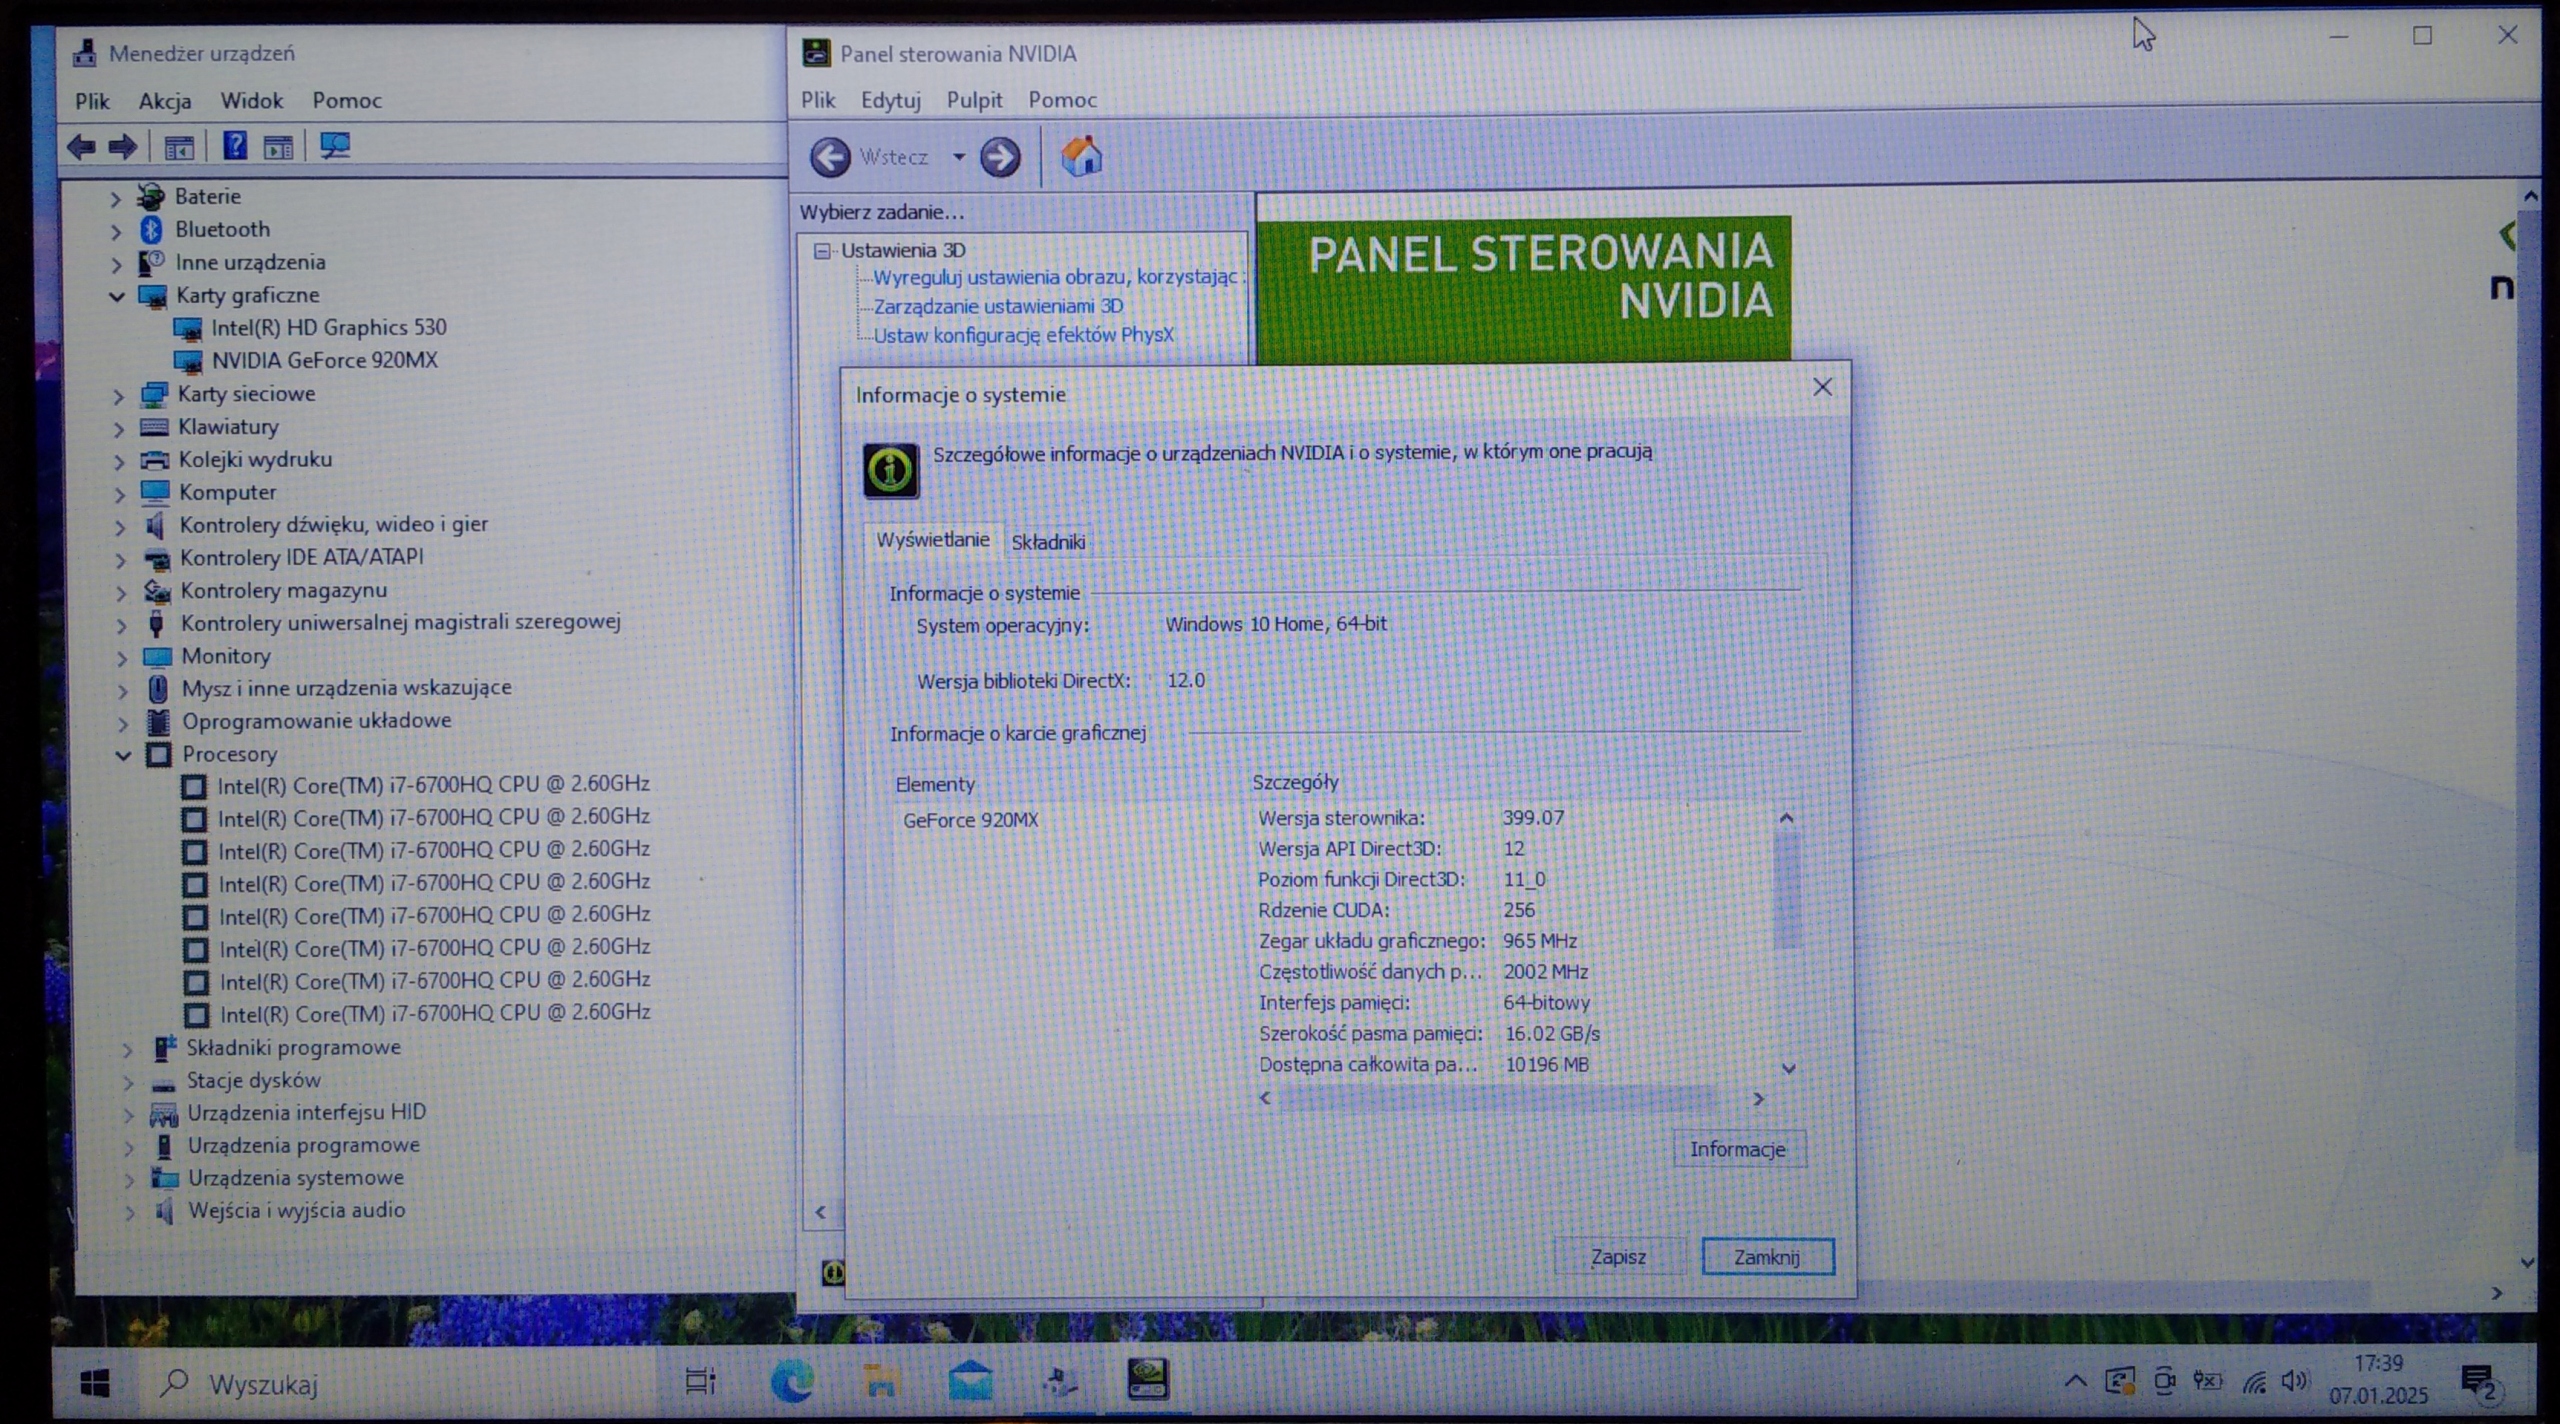
Task: Select the Urządzenia systemowe tree item
Action: 296,1178
